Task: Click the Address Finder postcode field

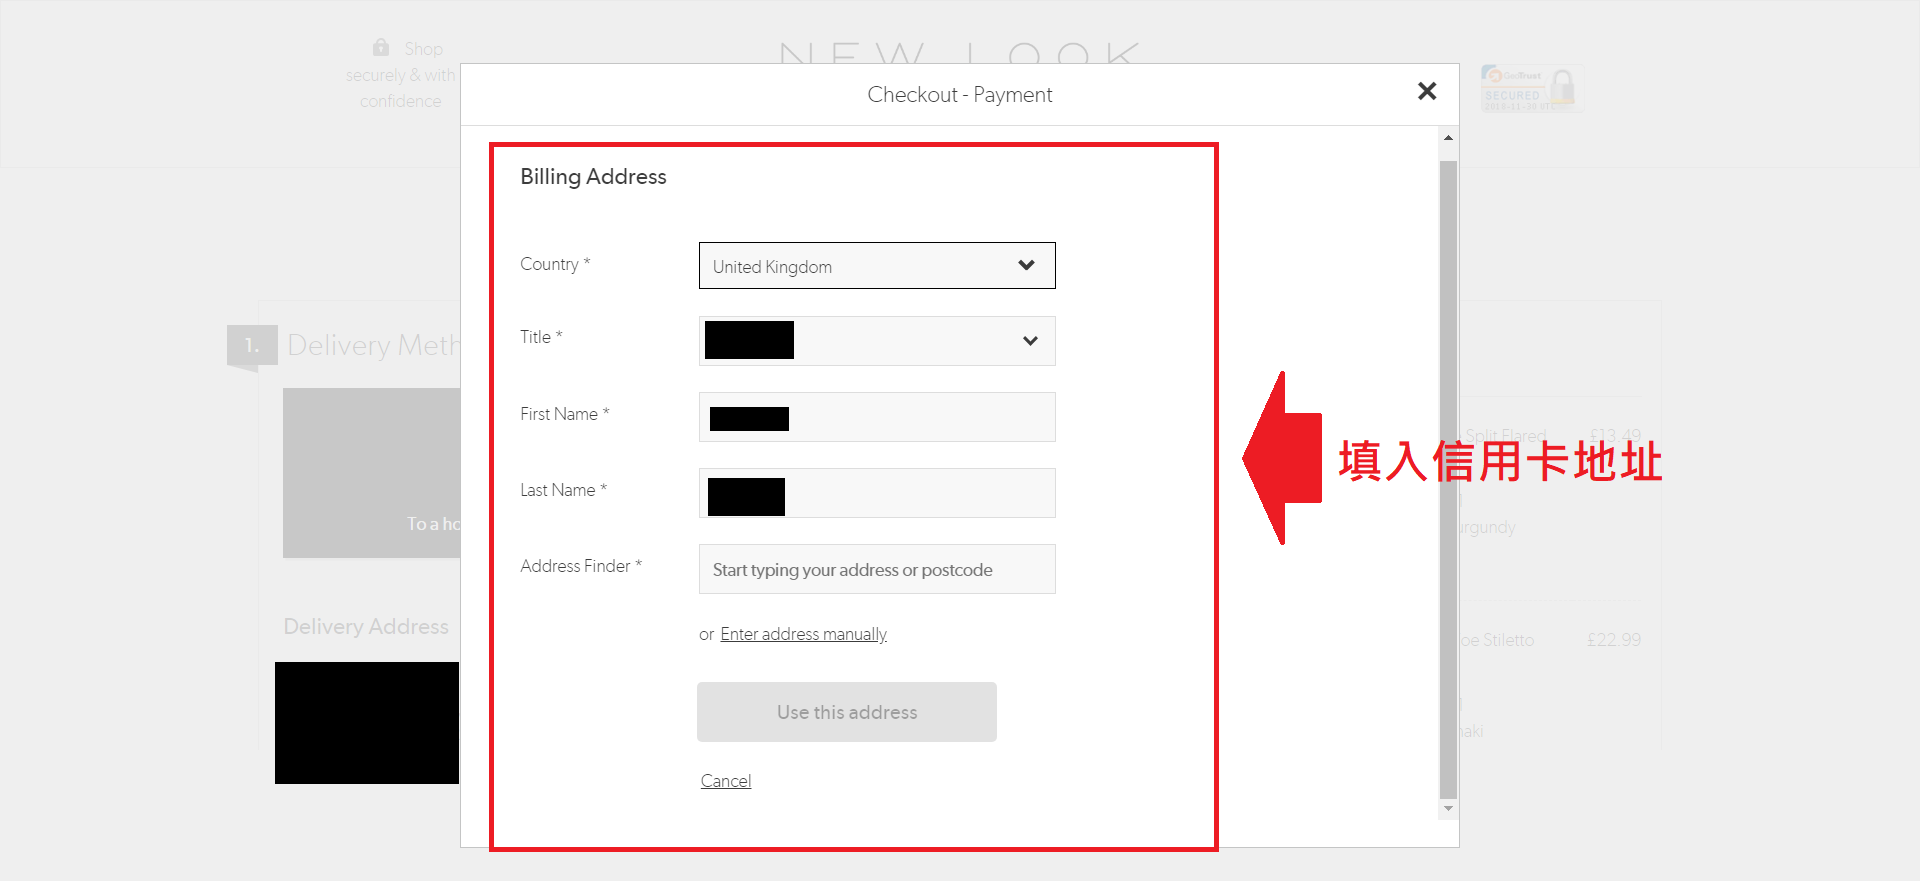Action: pos(876,570)
